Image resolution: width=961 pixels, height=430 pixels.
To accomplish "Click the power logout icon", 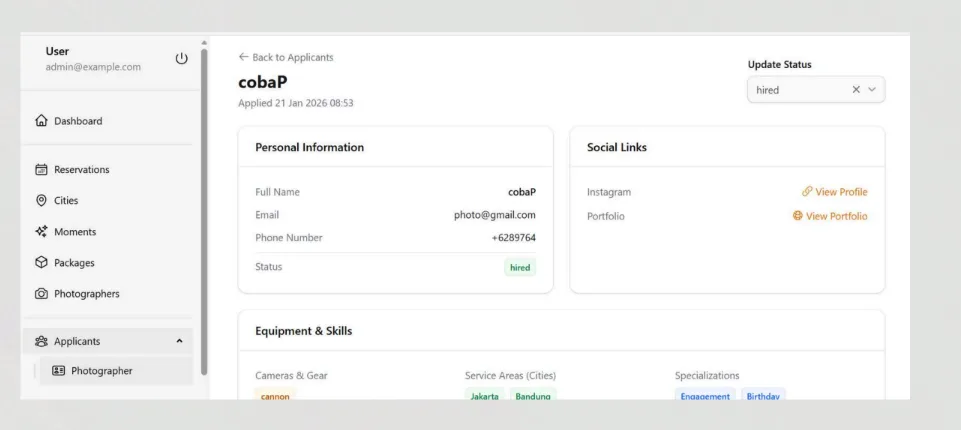I will pyautogui.click(x=181, y=58).
